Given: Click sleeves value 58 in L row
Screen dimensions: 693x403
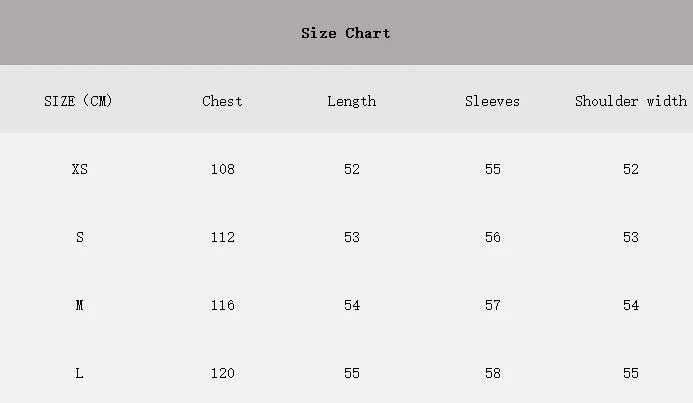Looking at the screenshot, I should click(493, 373).
